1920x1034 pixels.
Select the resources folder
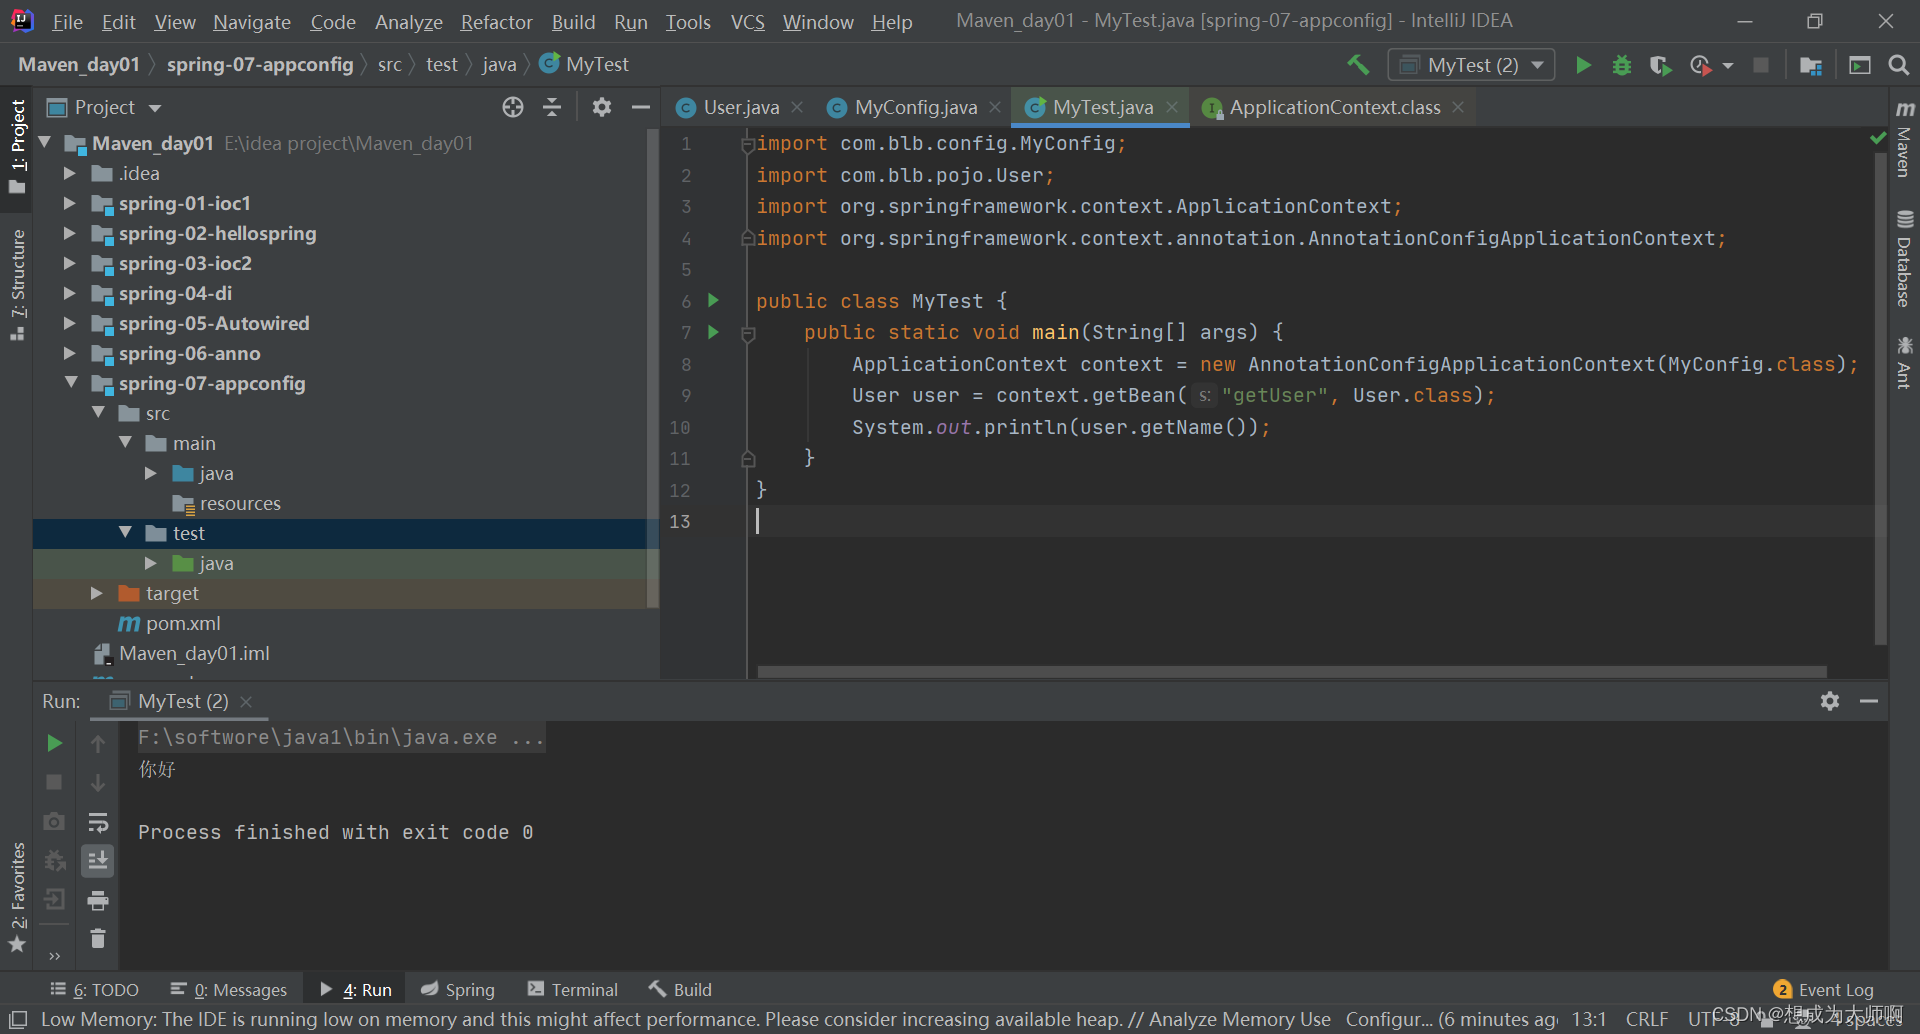(240, 503)
